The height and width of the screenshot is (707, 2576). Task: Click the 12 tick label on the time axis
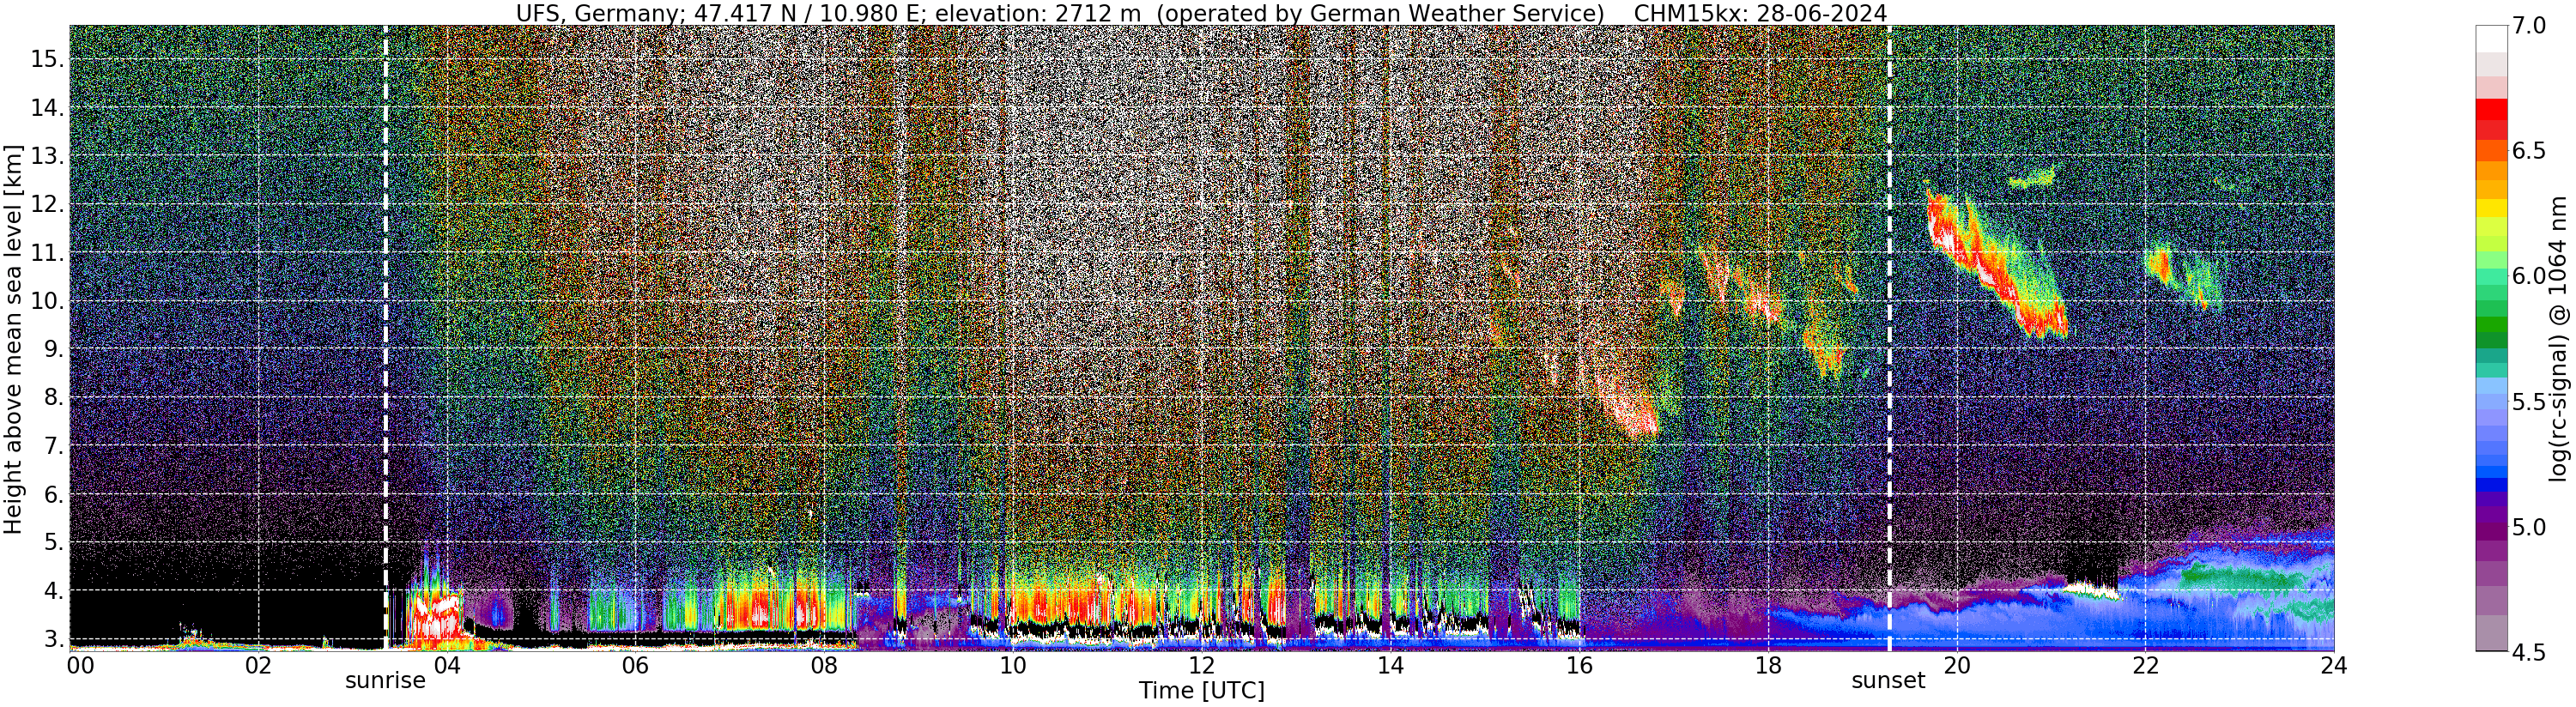click(x=1201, y=664)
